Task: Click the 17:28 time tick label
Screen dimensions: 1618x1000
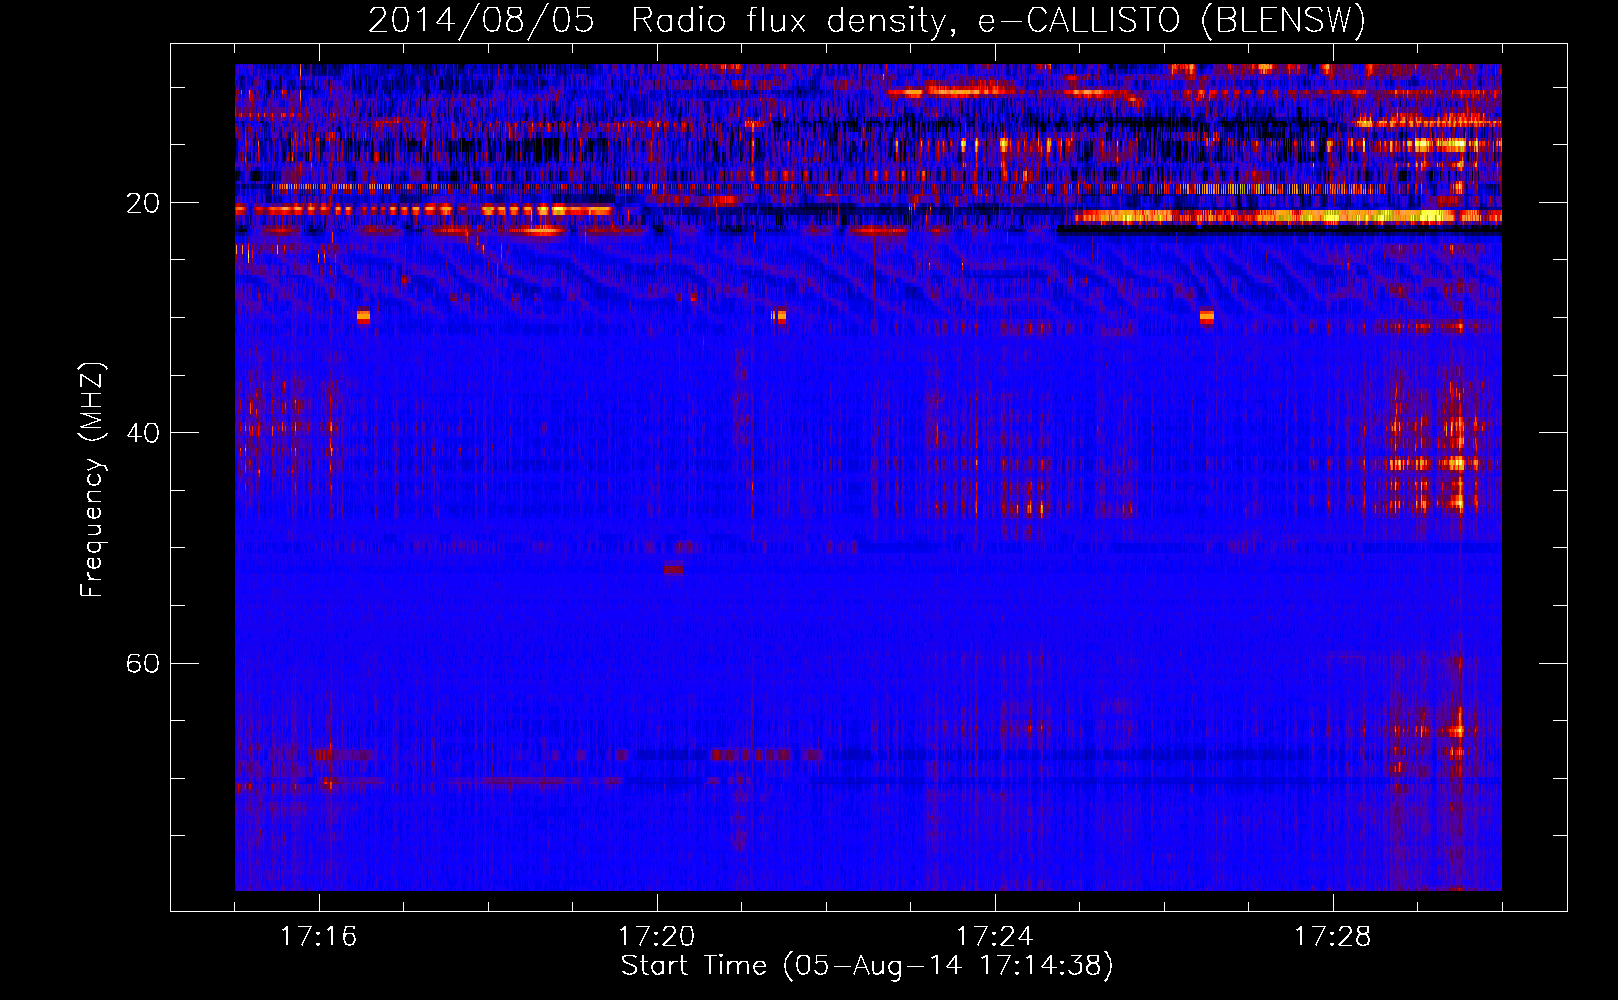Action: tap(1332, 936)
